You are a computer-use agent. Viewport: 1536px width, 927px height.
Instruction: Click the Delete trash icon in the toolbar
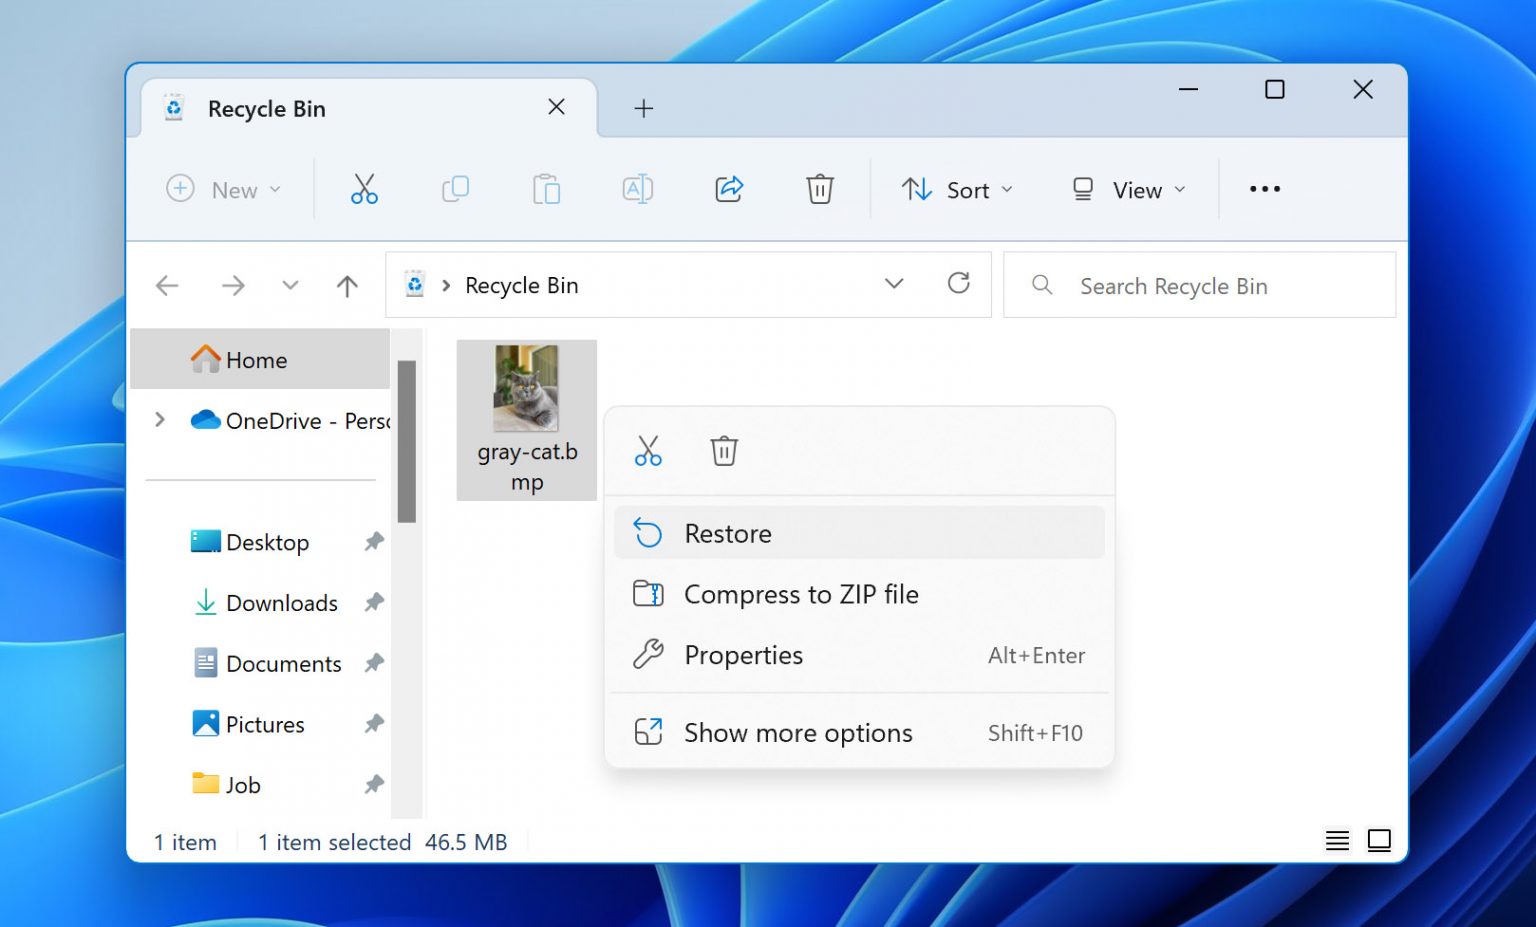(819, 189)
